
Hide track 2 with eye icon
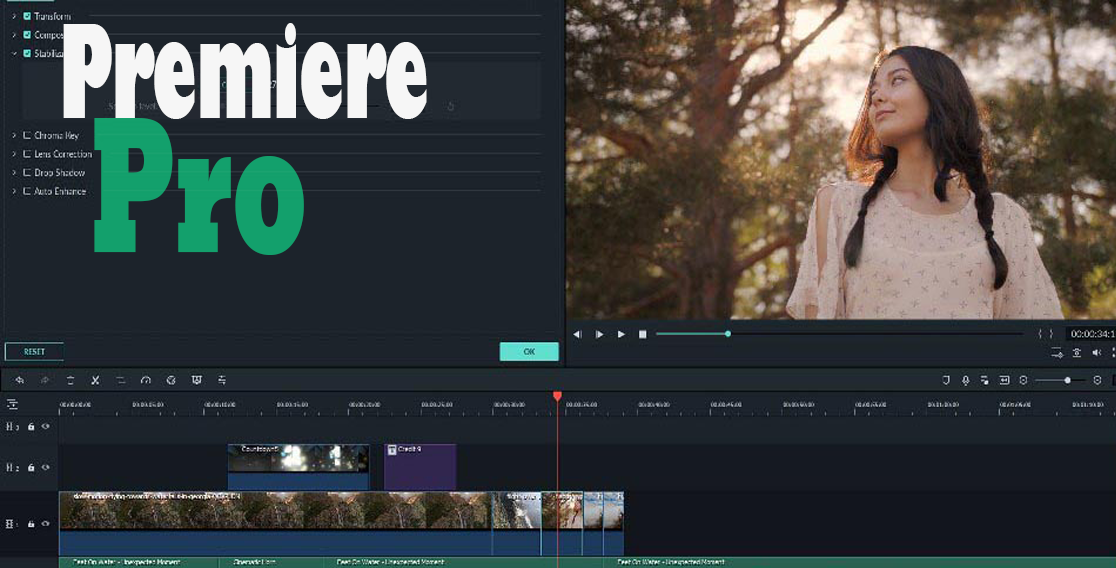[46, 468]
